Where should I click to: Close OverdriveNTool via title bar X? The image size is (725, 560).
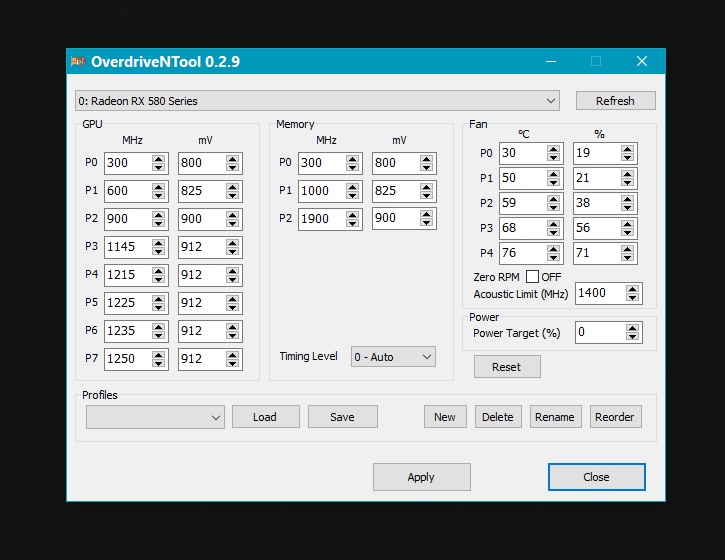click(x=642, y=61)
